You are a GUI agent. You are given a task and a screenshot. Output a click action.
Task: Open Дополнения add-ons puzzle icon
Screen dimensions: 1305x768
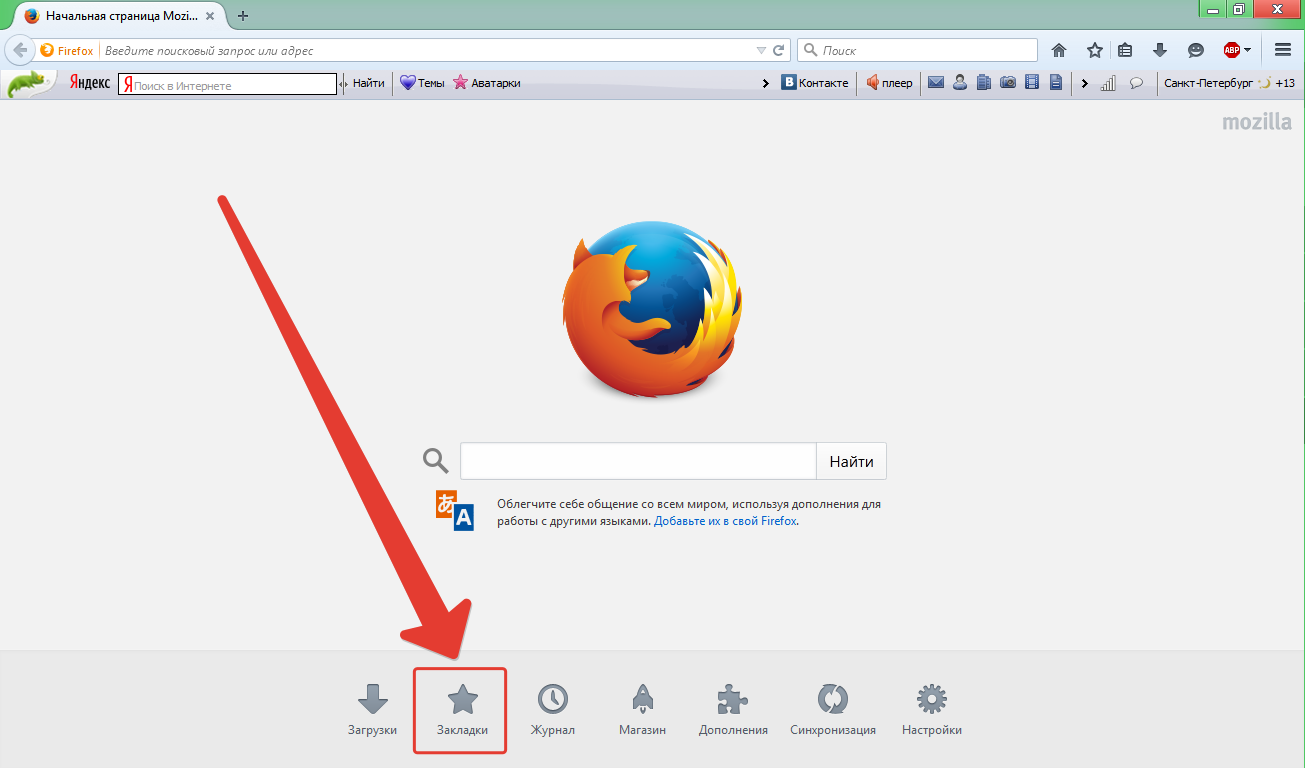733,710
